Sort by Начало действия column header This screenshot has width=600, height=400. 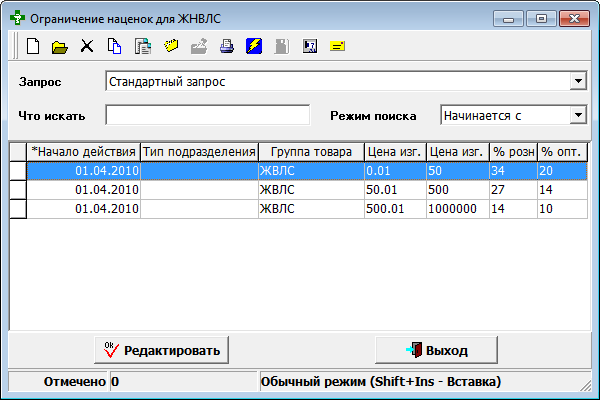(84, 151)
